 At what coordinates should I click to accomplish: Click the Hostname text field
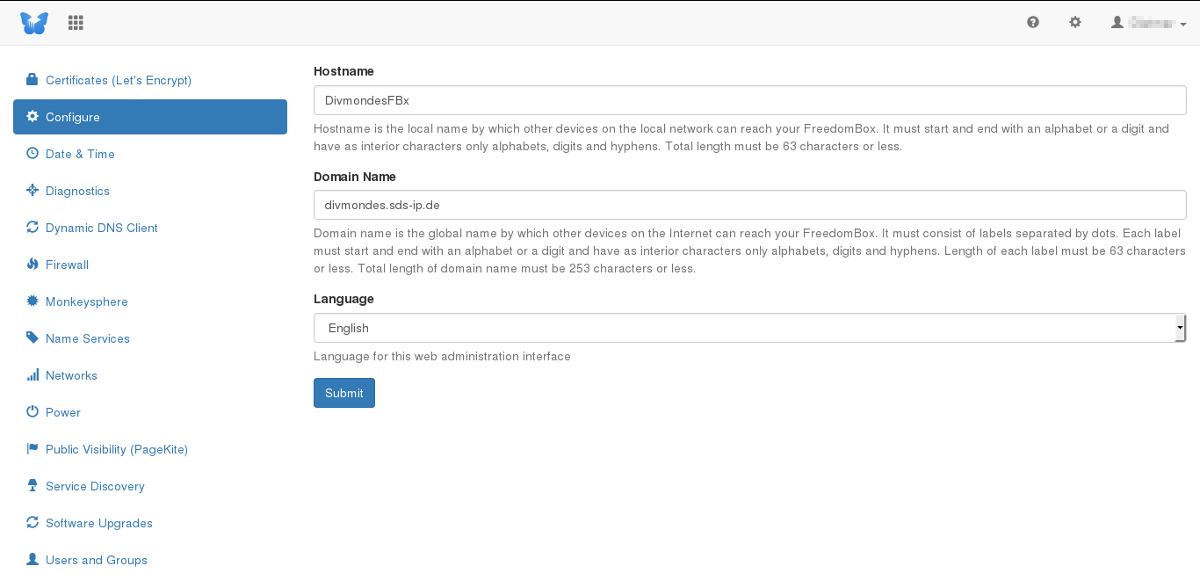pos(749,100)
